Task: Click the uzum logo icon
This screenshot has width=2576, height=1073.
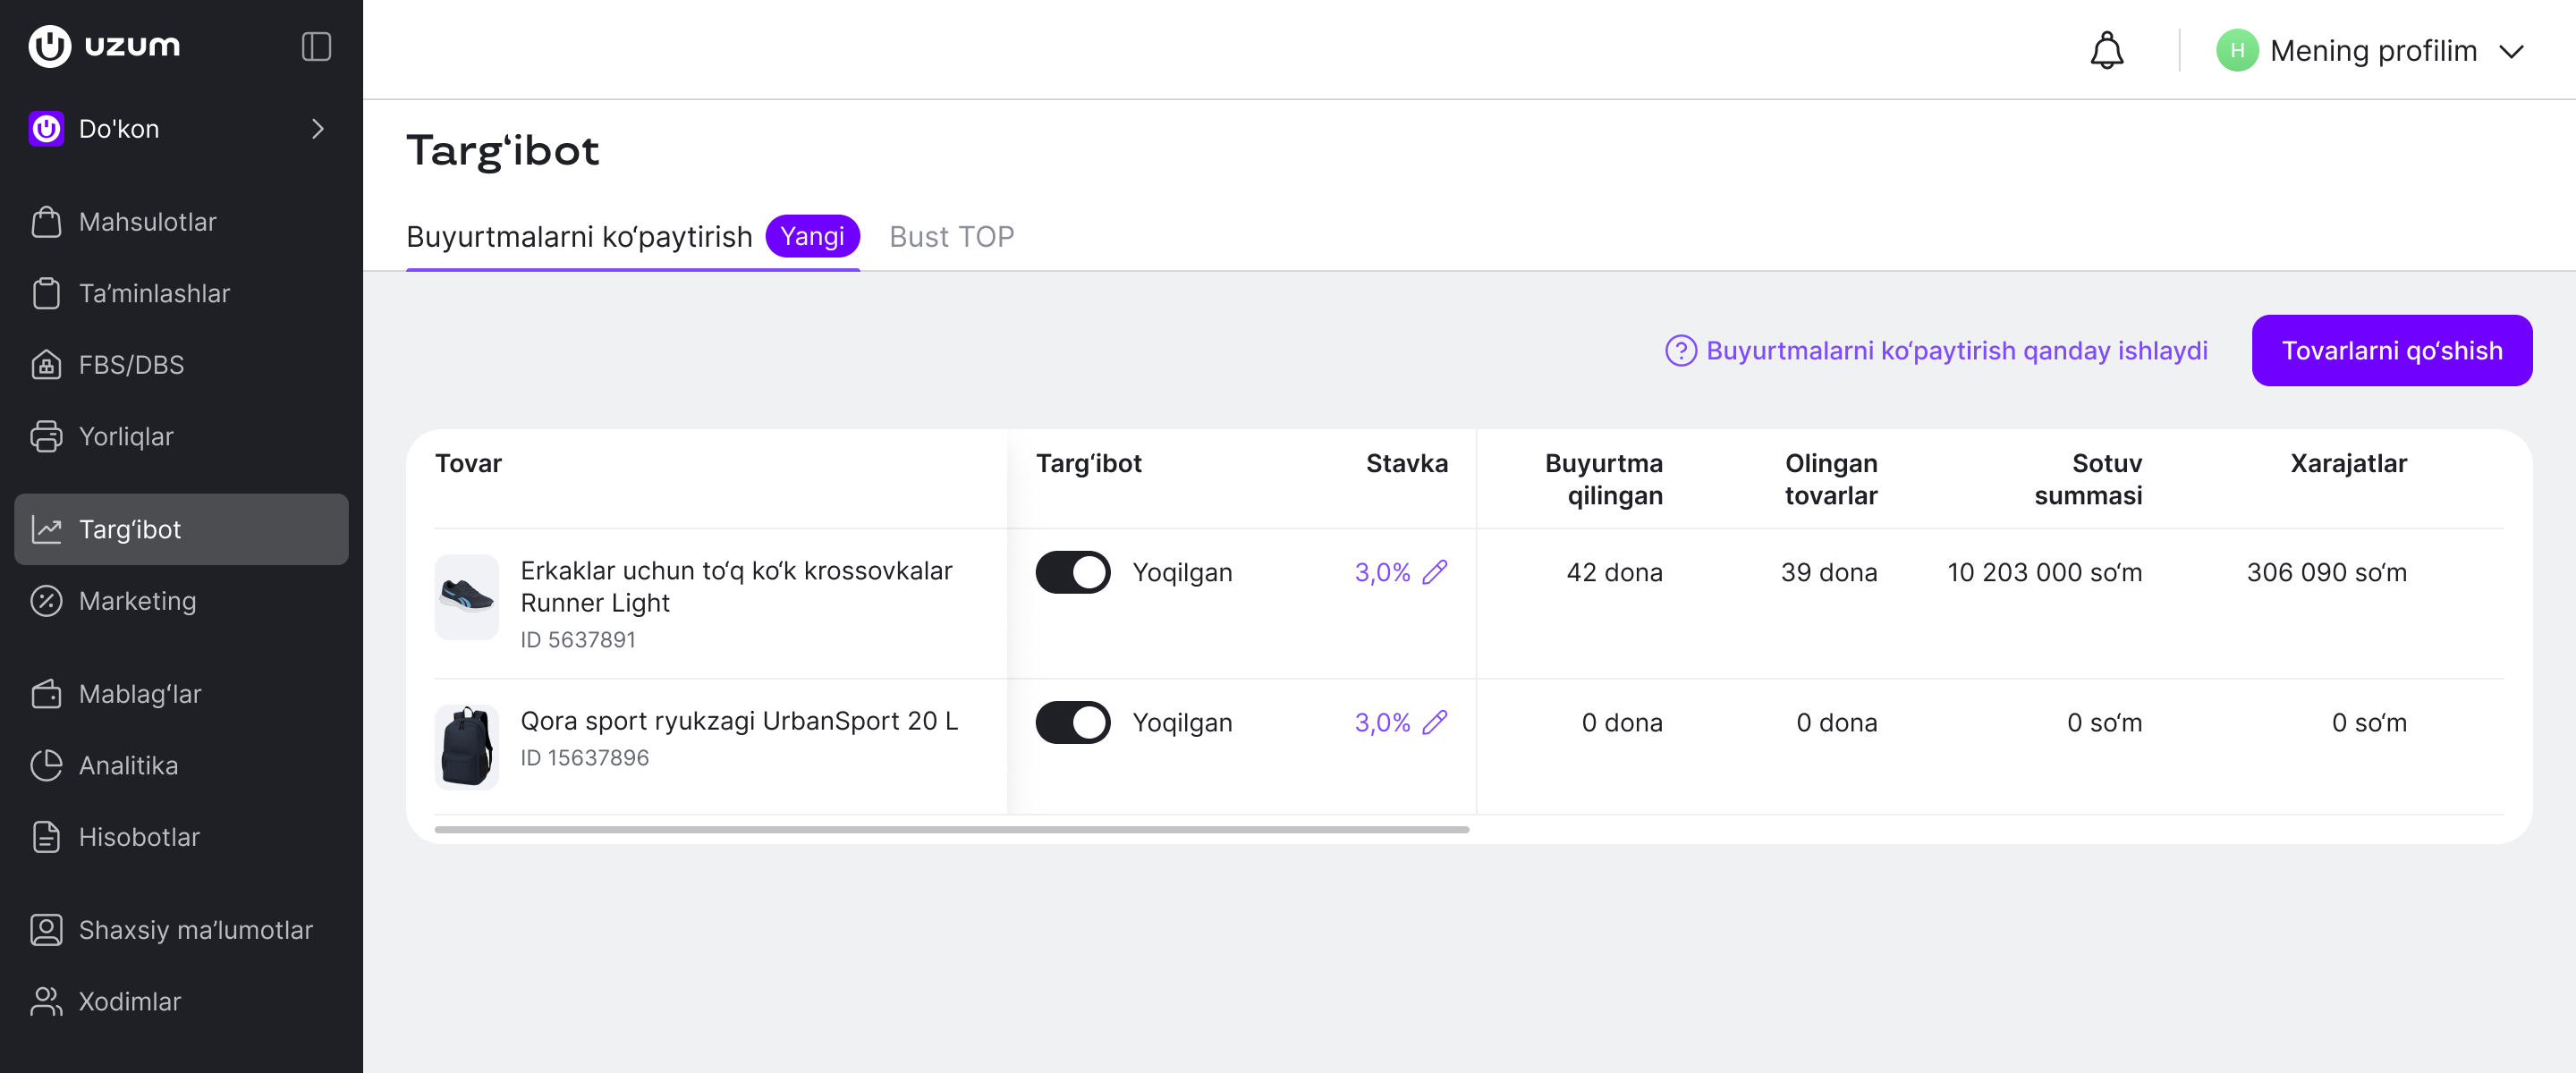Action: tap(50, 46)
